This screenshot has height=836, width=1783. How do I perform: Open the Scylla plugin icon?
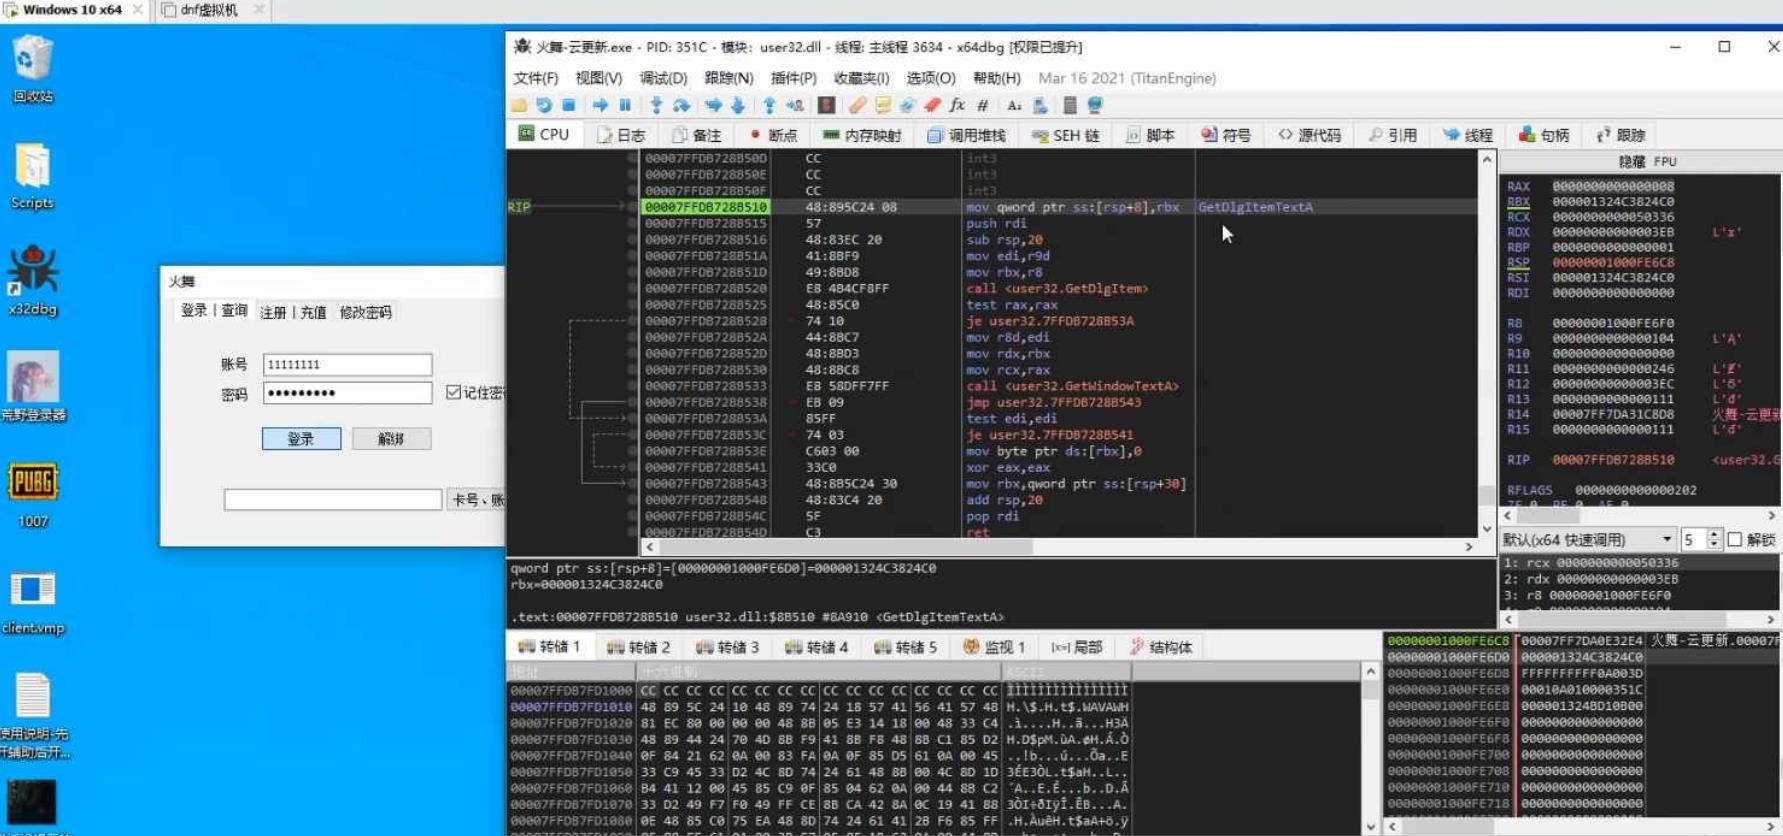point(826,105)
